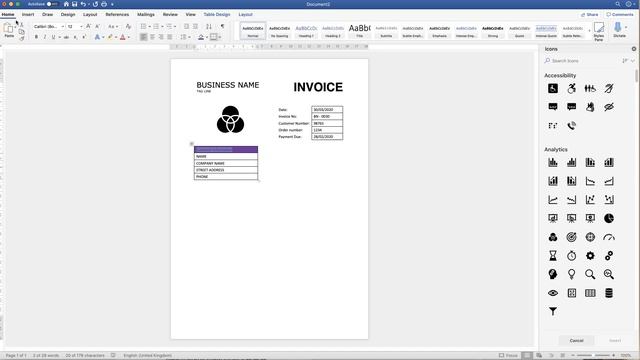Open the Change Case dropdown
Screen dimensions: 640x360
pos(113,27)
